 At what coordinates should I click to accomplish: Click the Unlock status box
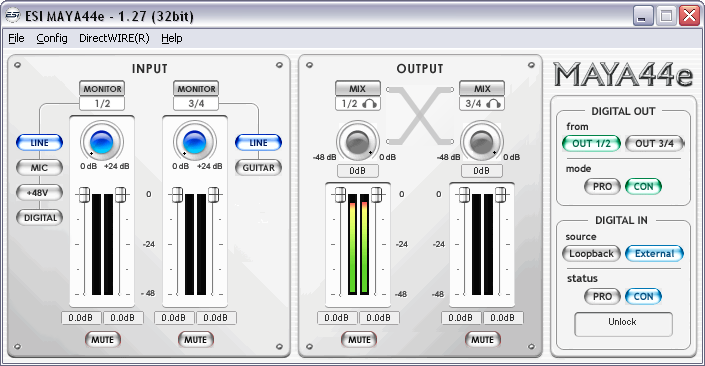623,324
